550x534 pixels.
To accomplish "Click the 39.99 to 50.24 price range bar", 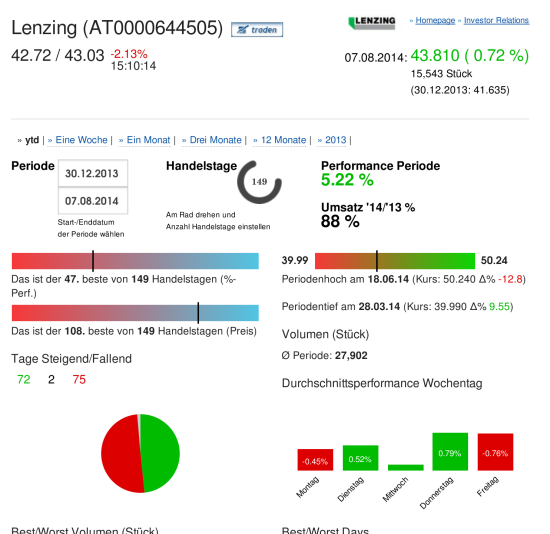I will 395,261.
